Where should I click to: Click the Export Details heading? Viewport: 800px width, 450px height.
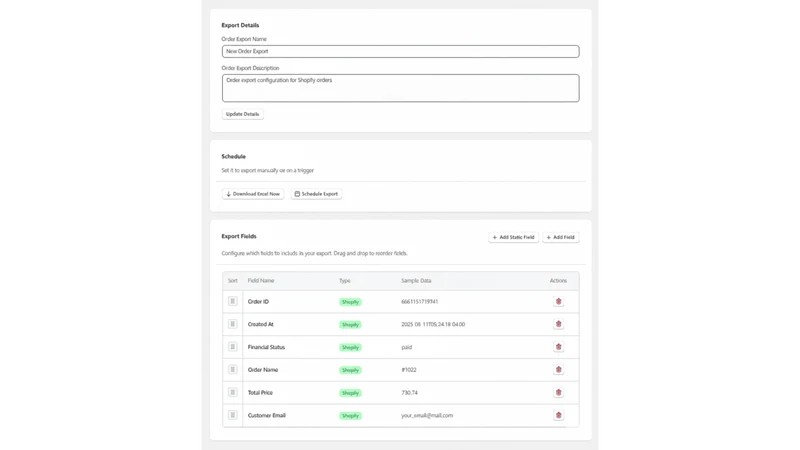[240, 25]
